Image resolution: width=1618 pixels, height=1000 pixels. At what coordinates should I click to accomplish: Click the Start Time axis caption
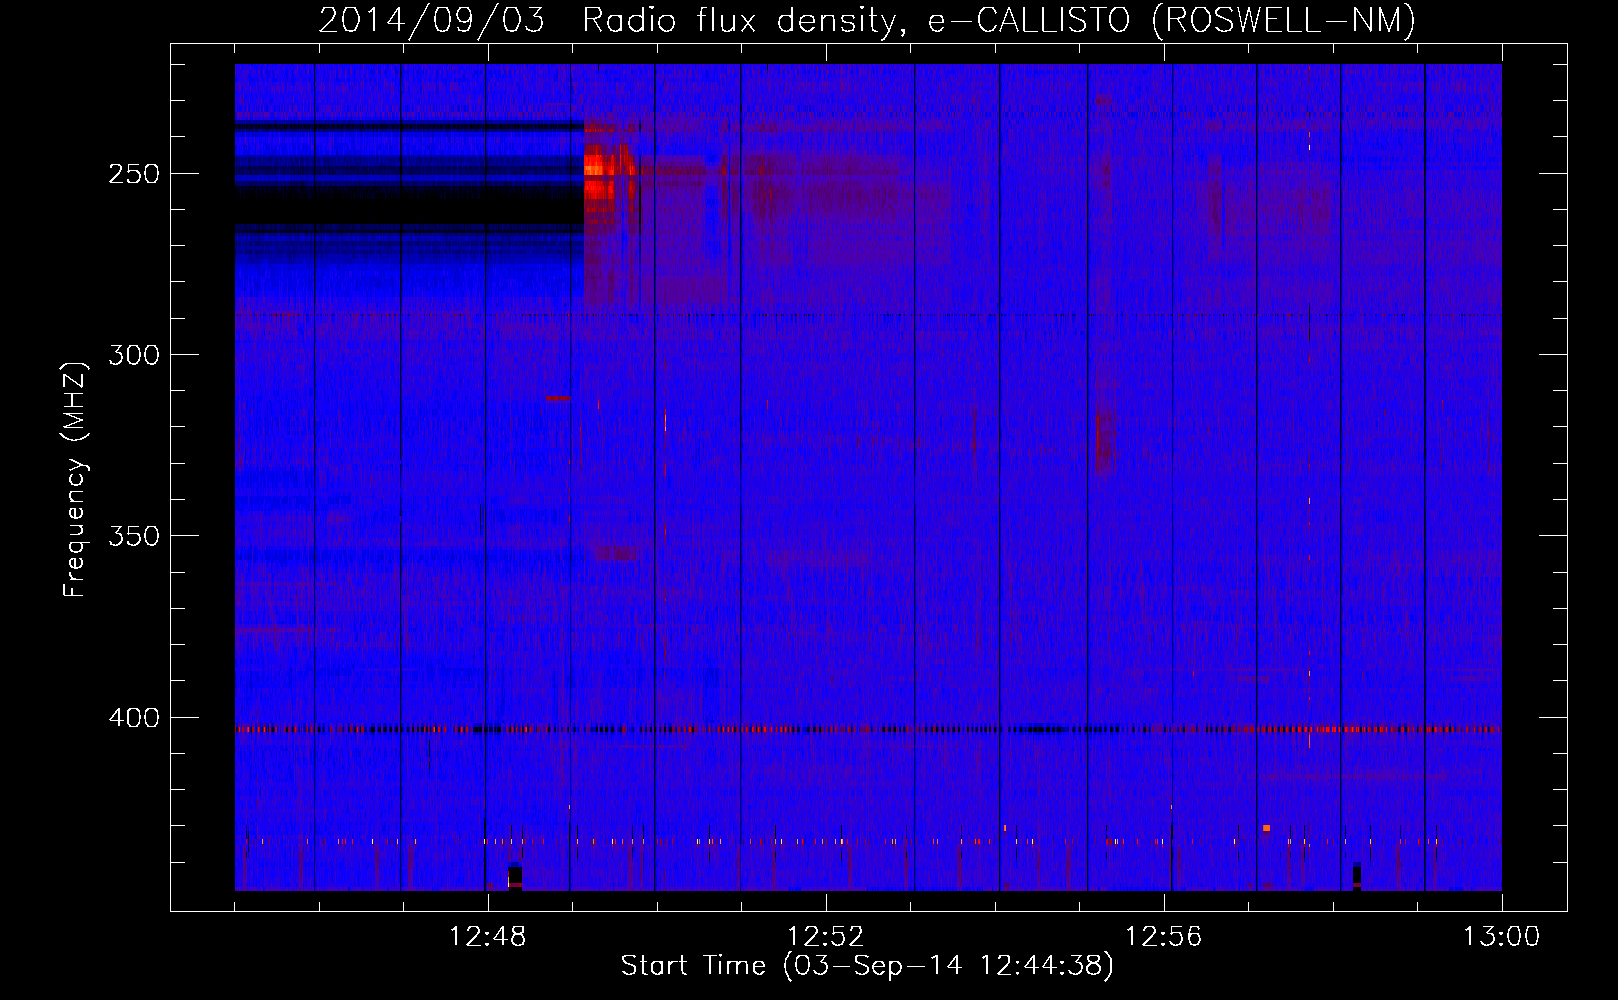tap(867, 966)
